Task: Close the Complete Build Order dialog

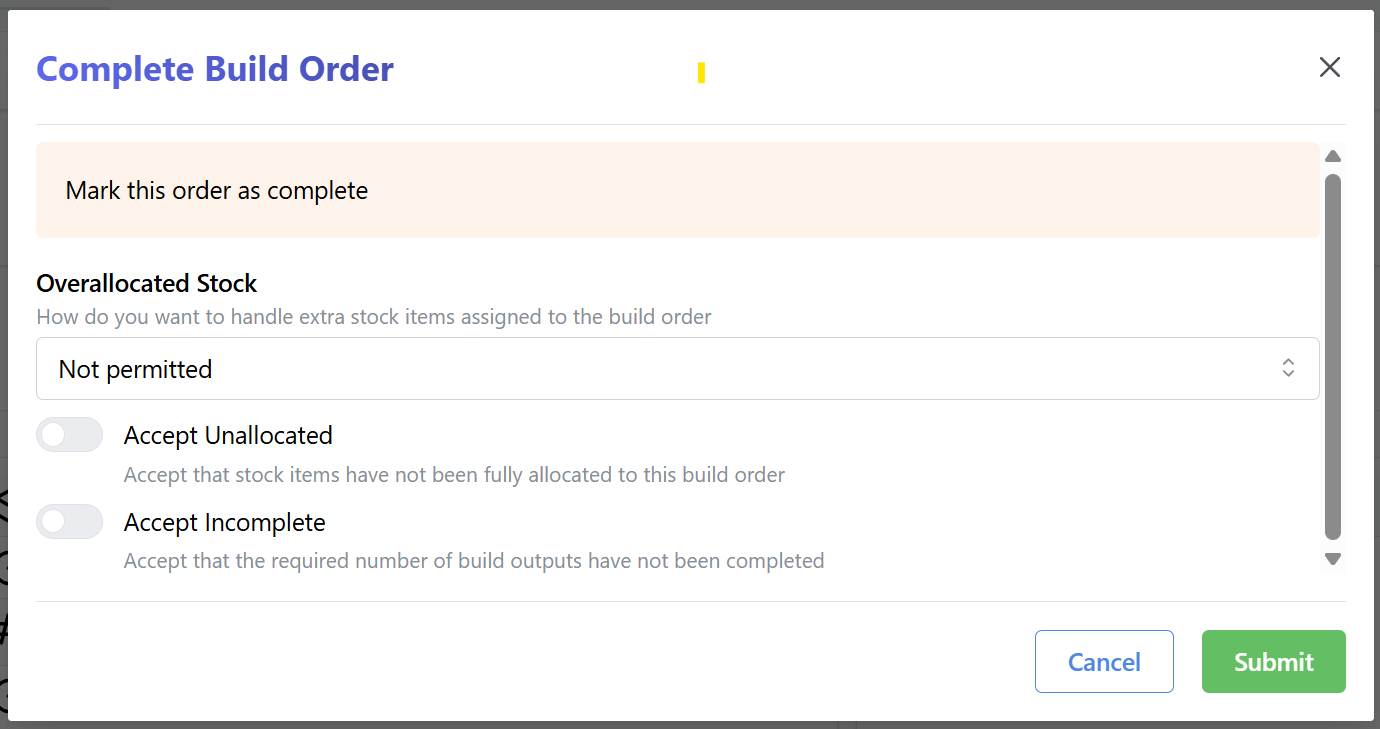Action: click(1329, 68)
